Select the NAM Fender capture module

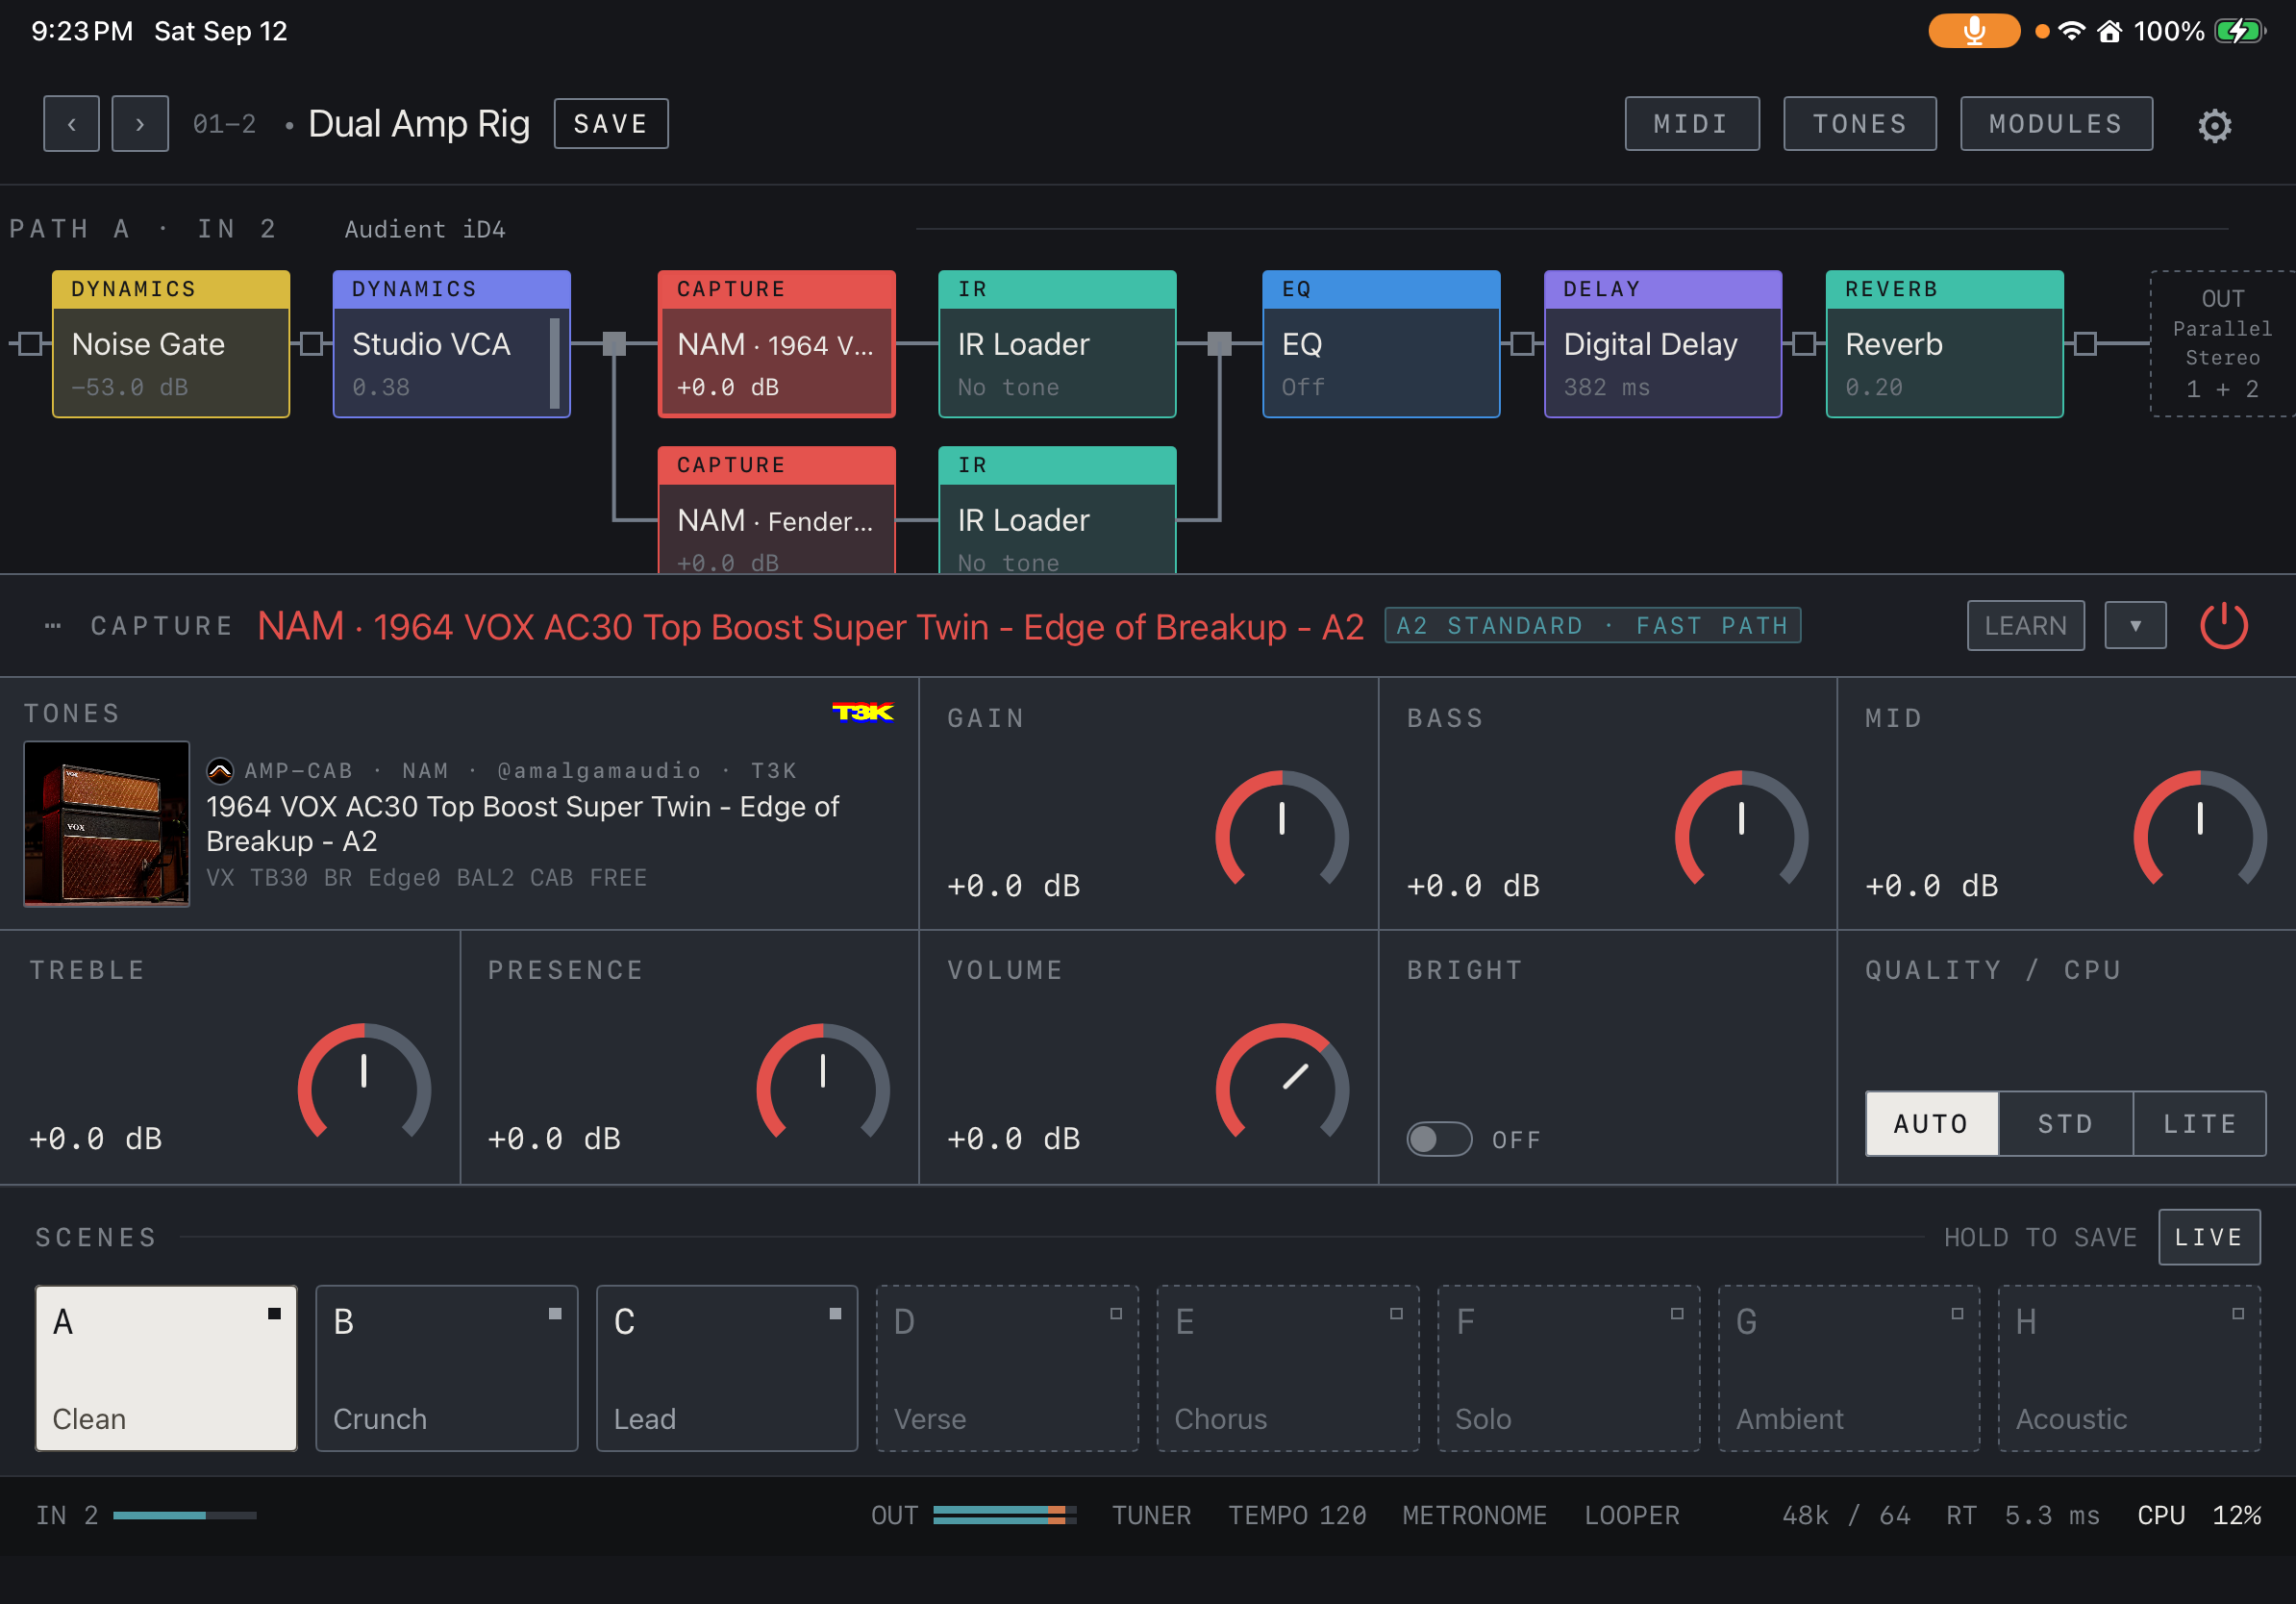(x=777, y=510)
